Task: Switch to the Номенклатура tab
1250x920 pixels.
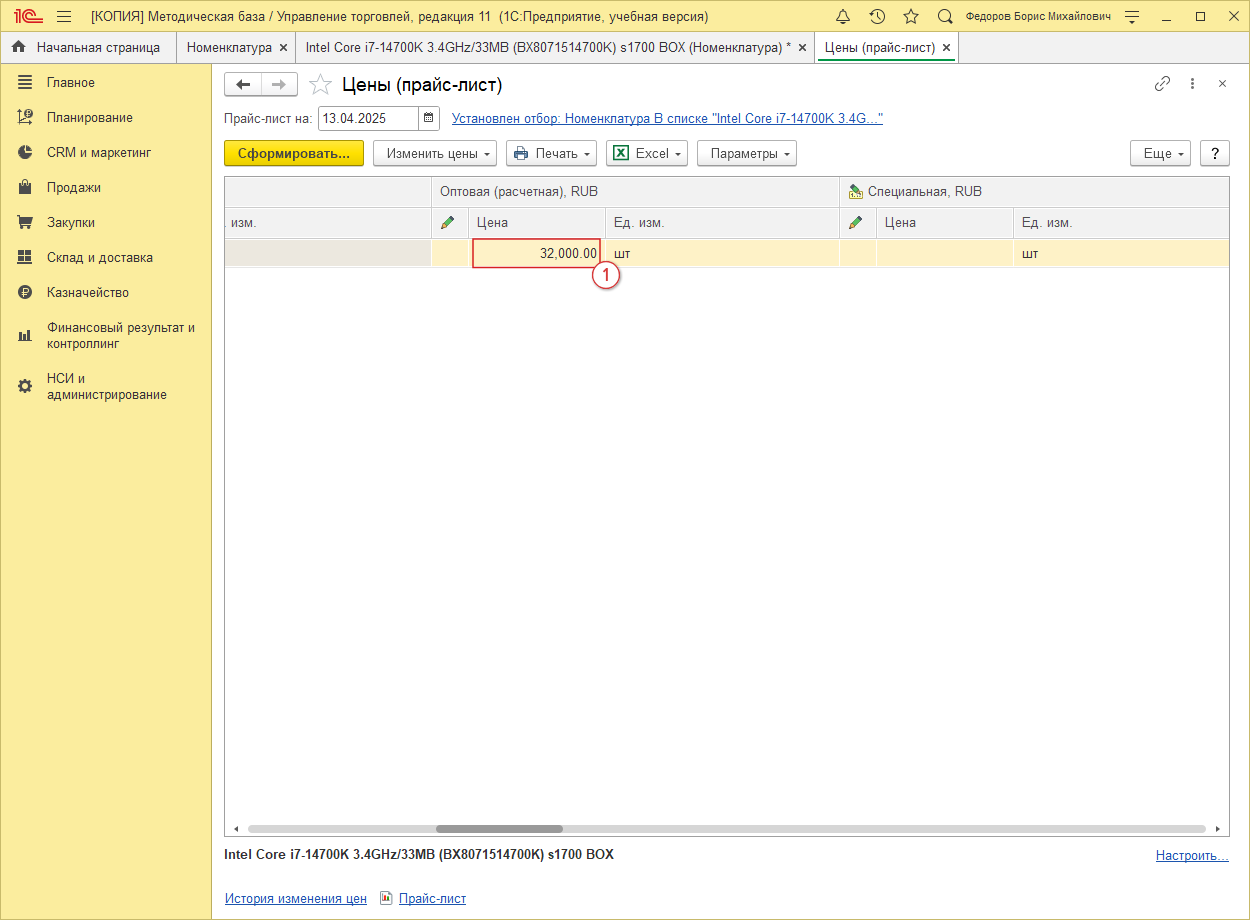Action: 229,47
